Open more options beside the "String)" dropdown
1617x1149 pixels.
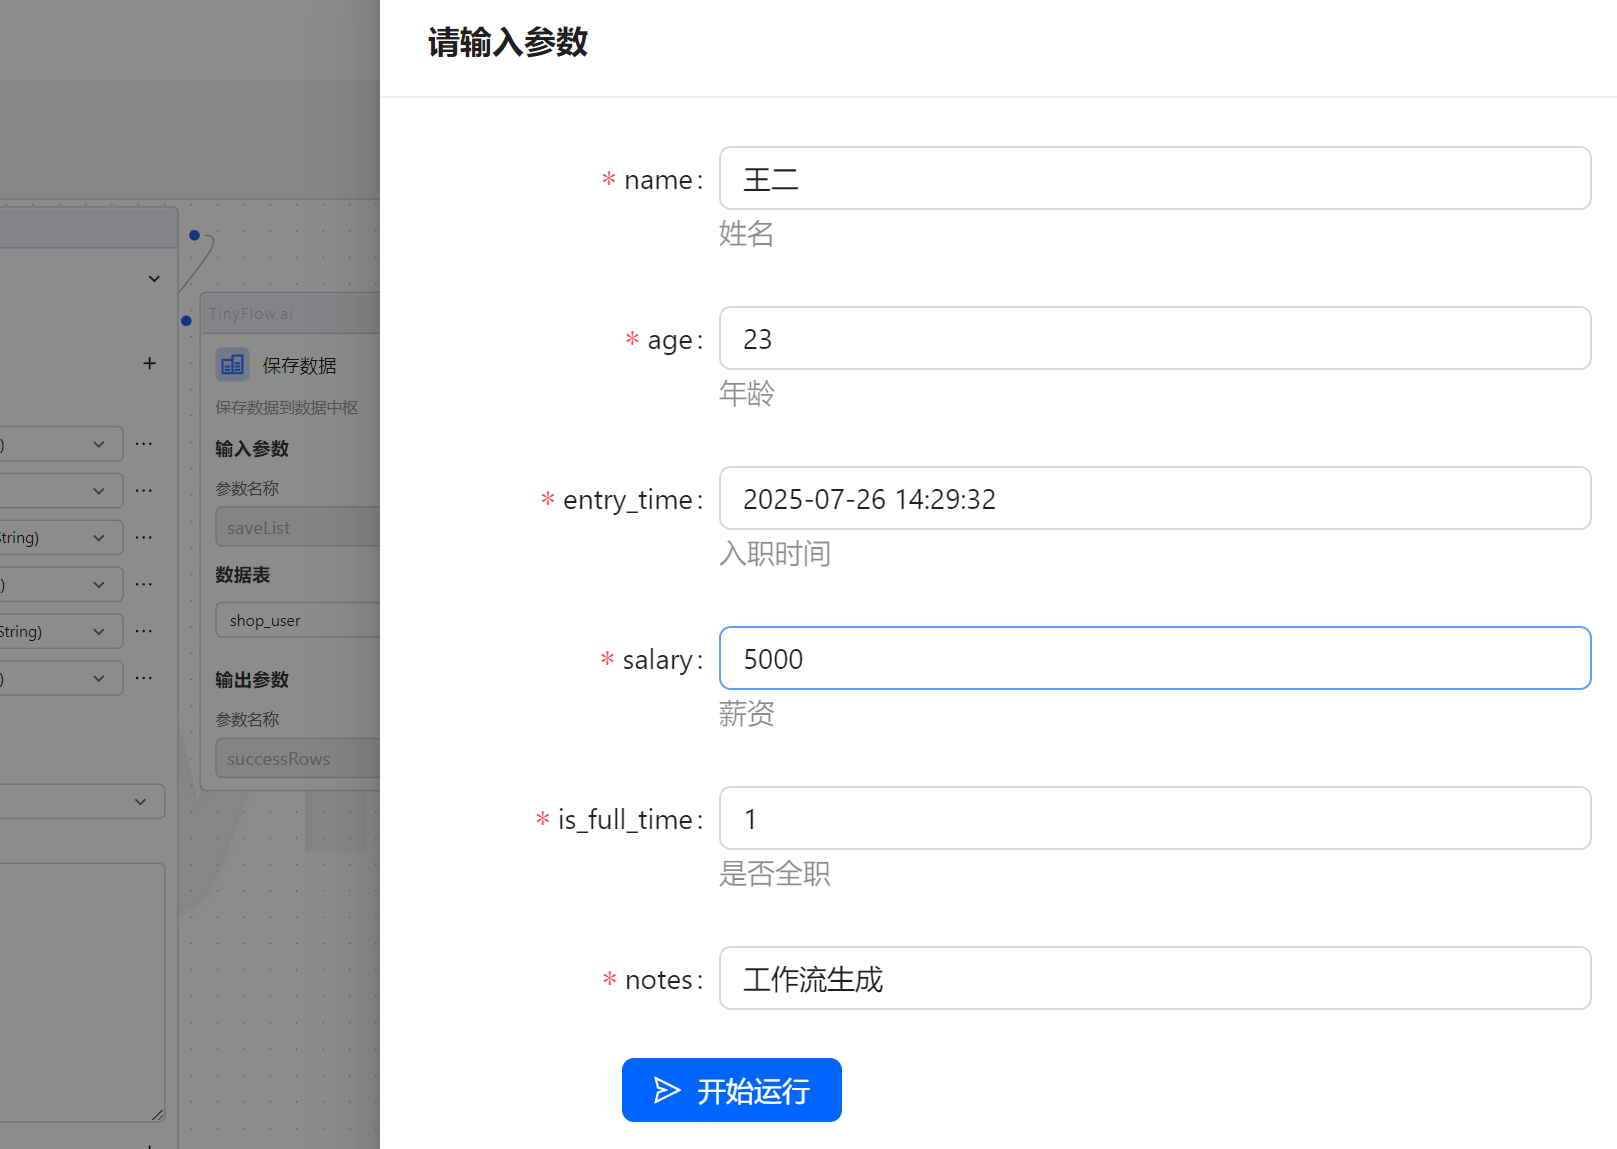point(144,631)
